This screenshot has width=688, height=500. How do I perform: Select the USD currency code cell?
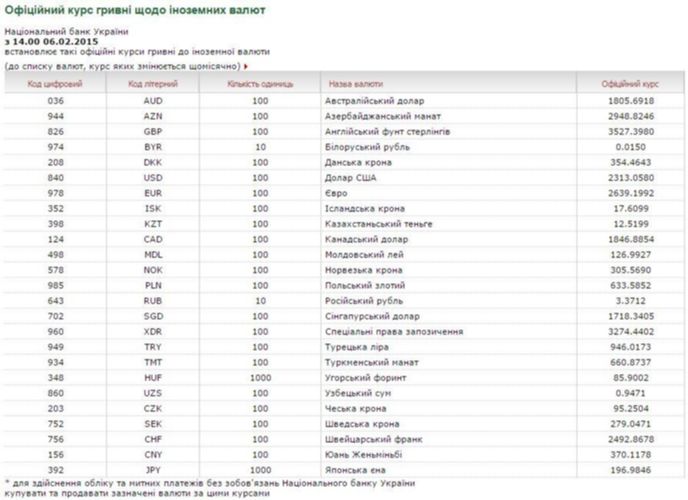pos(153,178)
